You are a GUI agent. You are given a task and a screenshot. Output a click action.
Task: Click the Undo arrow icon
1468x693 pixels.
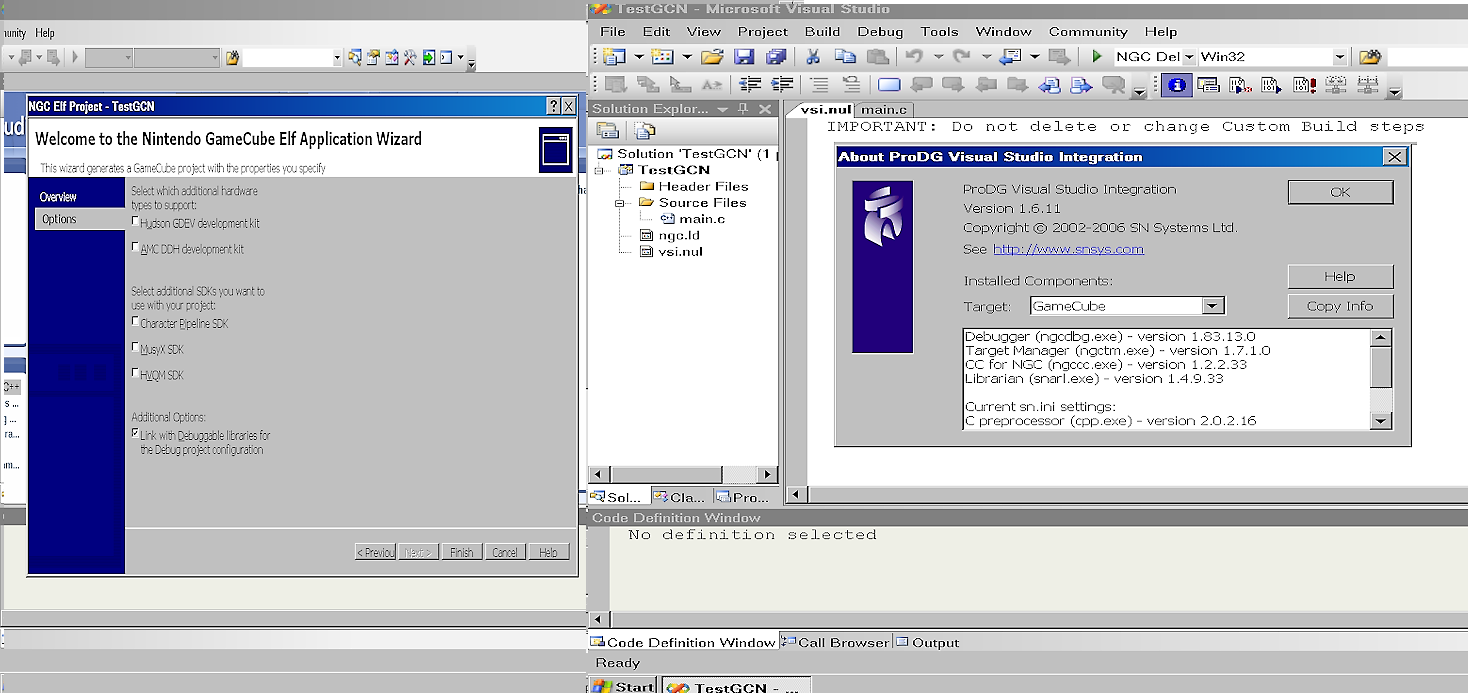[914, 57]
